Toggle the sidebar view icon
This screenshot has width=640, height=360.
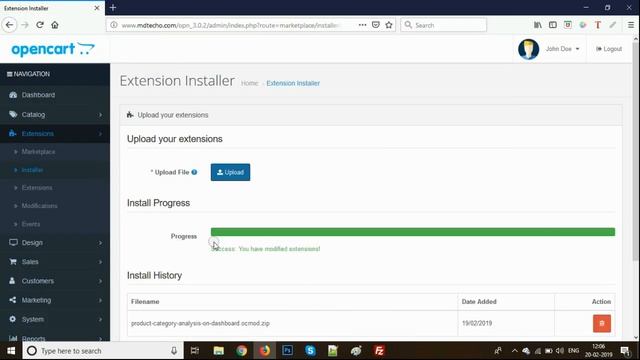click(x=553, y=25)
